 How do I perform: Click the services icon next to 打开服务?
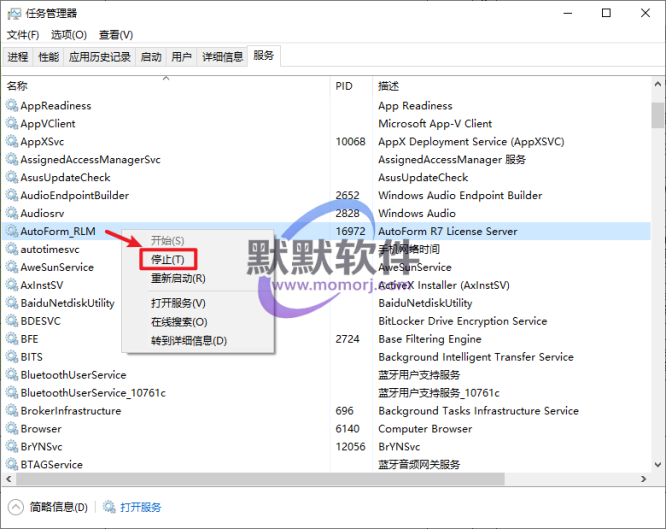click(108, 508)
